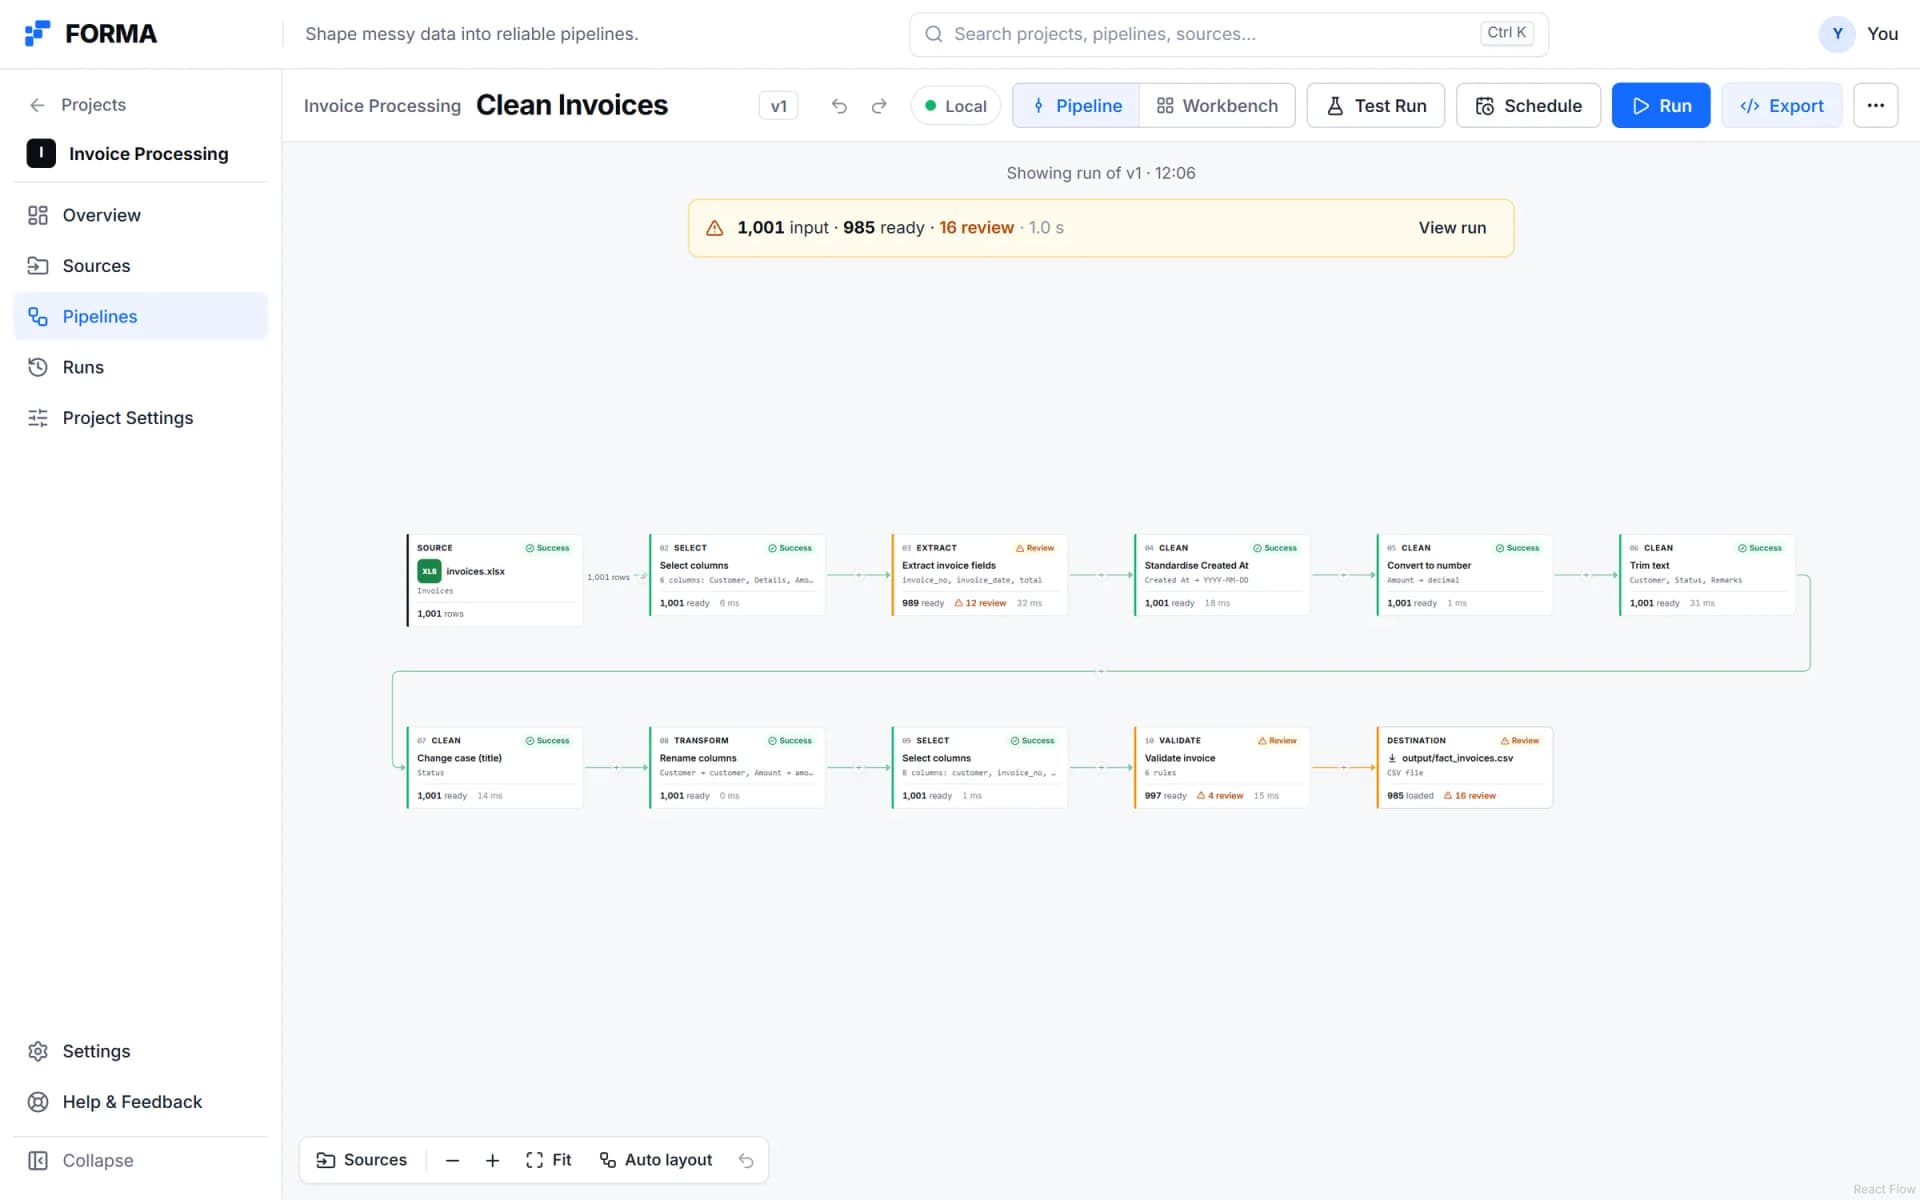
Task: Open the Sources panel from bottom toolbar
Action: tap(361, 1160)
